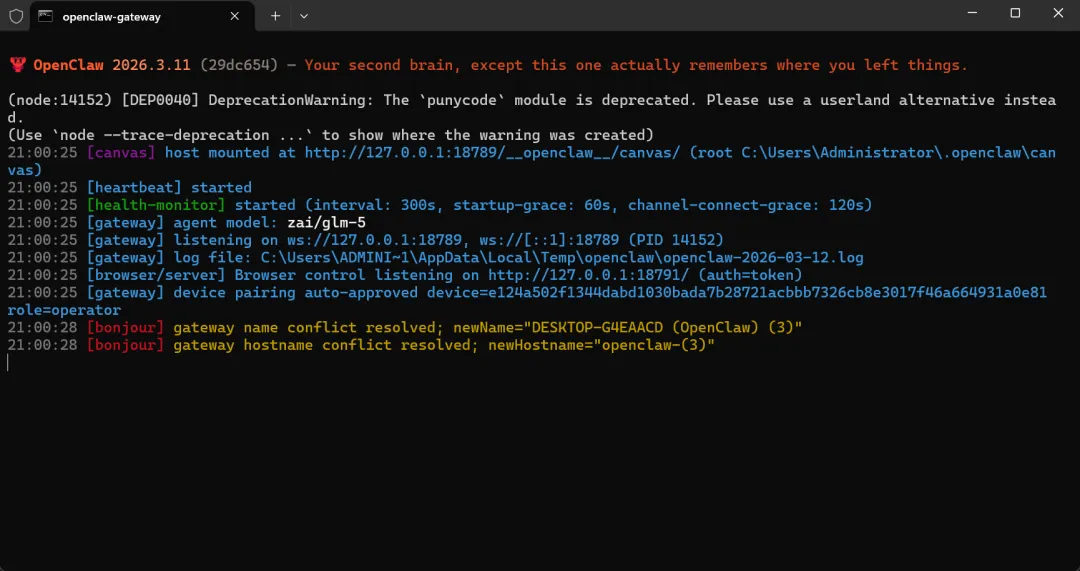Click the "[DEP0040]" deprecation code
Screen dimensions: 1080x571
(160, 100)
